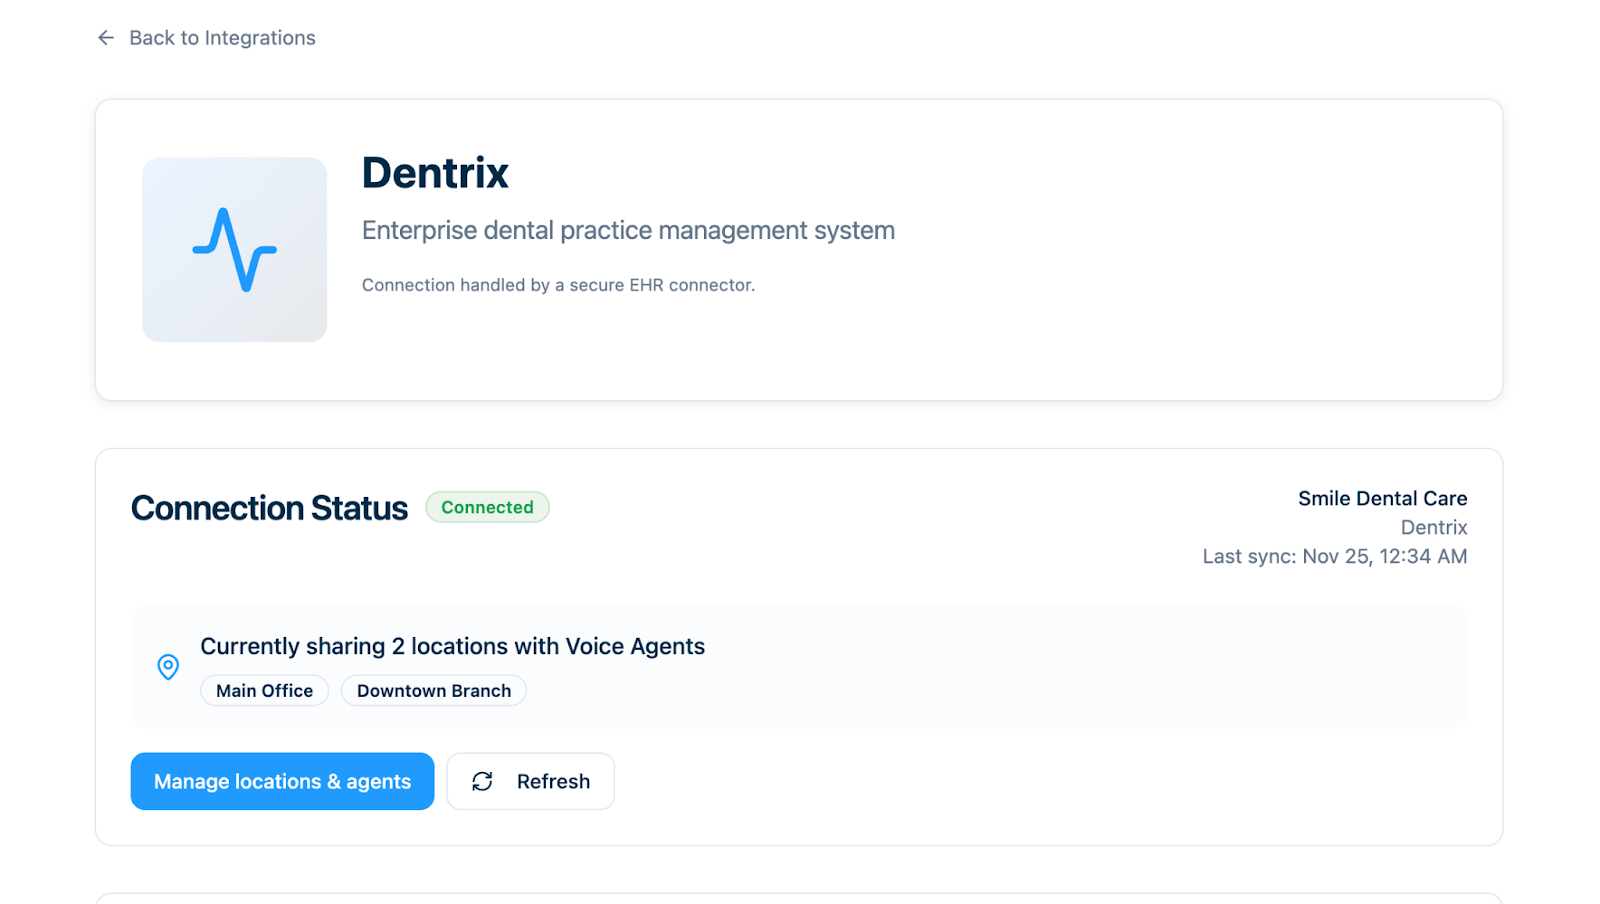Click the Last sync timestamp
Screen dimensions: 1600x904
[1334, 556]
